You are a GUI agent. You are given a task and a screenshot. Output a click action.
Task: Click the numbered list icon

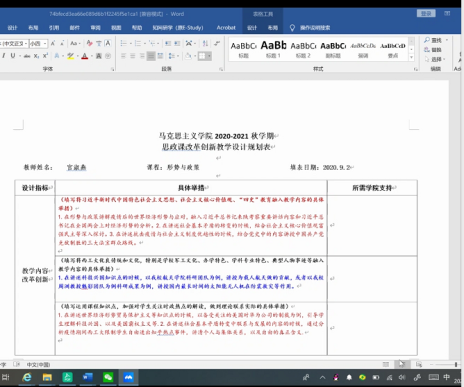(x=138, y=43)
